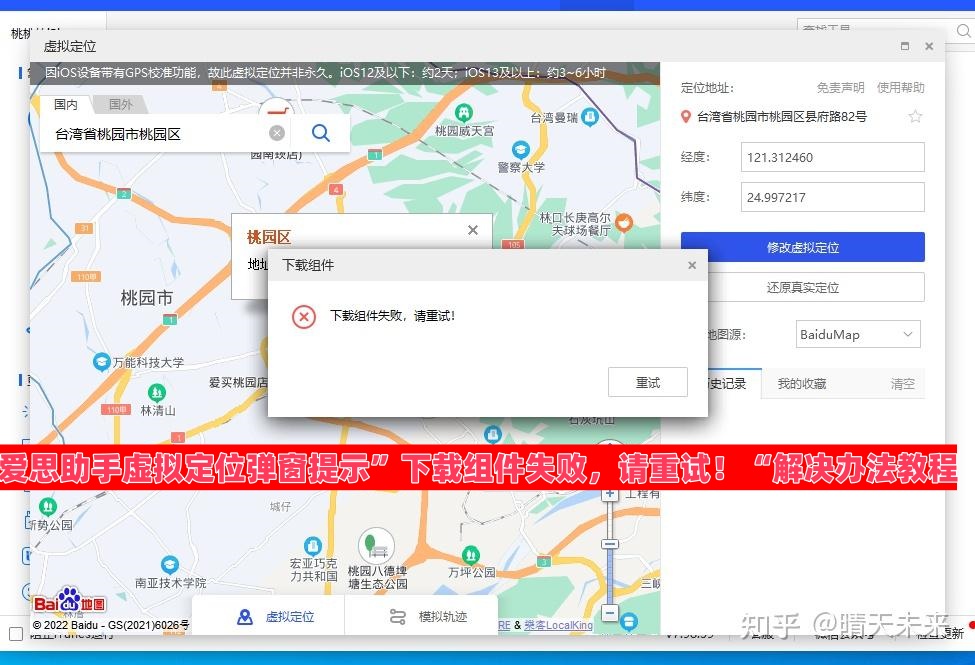The height and width of the screenshot is (665, 975).
Task: Switch to the 国内 tab
Action: click(x=66, y=105)
